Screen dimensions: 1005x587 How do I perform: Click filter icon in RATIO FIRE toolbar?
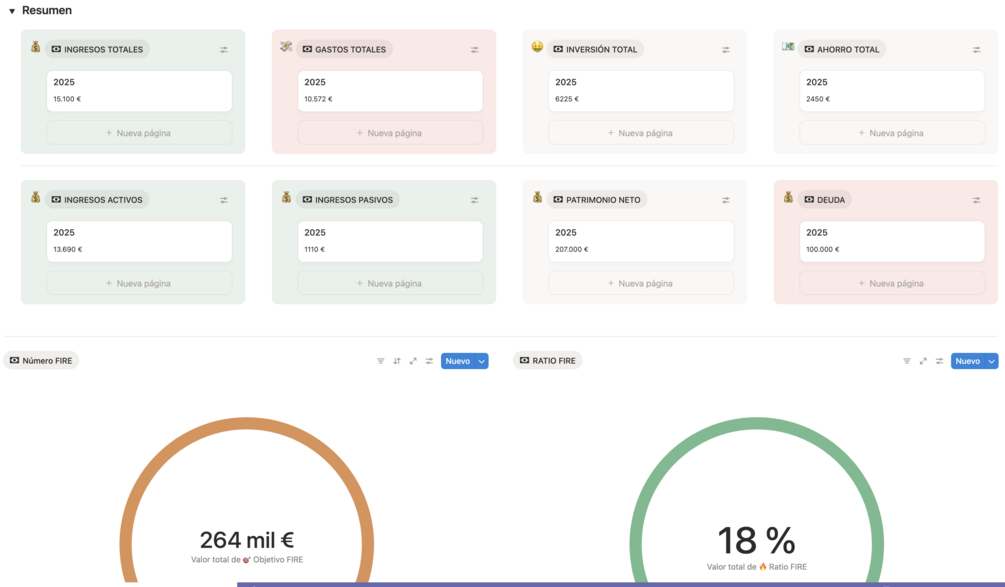(907, 361)
